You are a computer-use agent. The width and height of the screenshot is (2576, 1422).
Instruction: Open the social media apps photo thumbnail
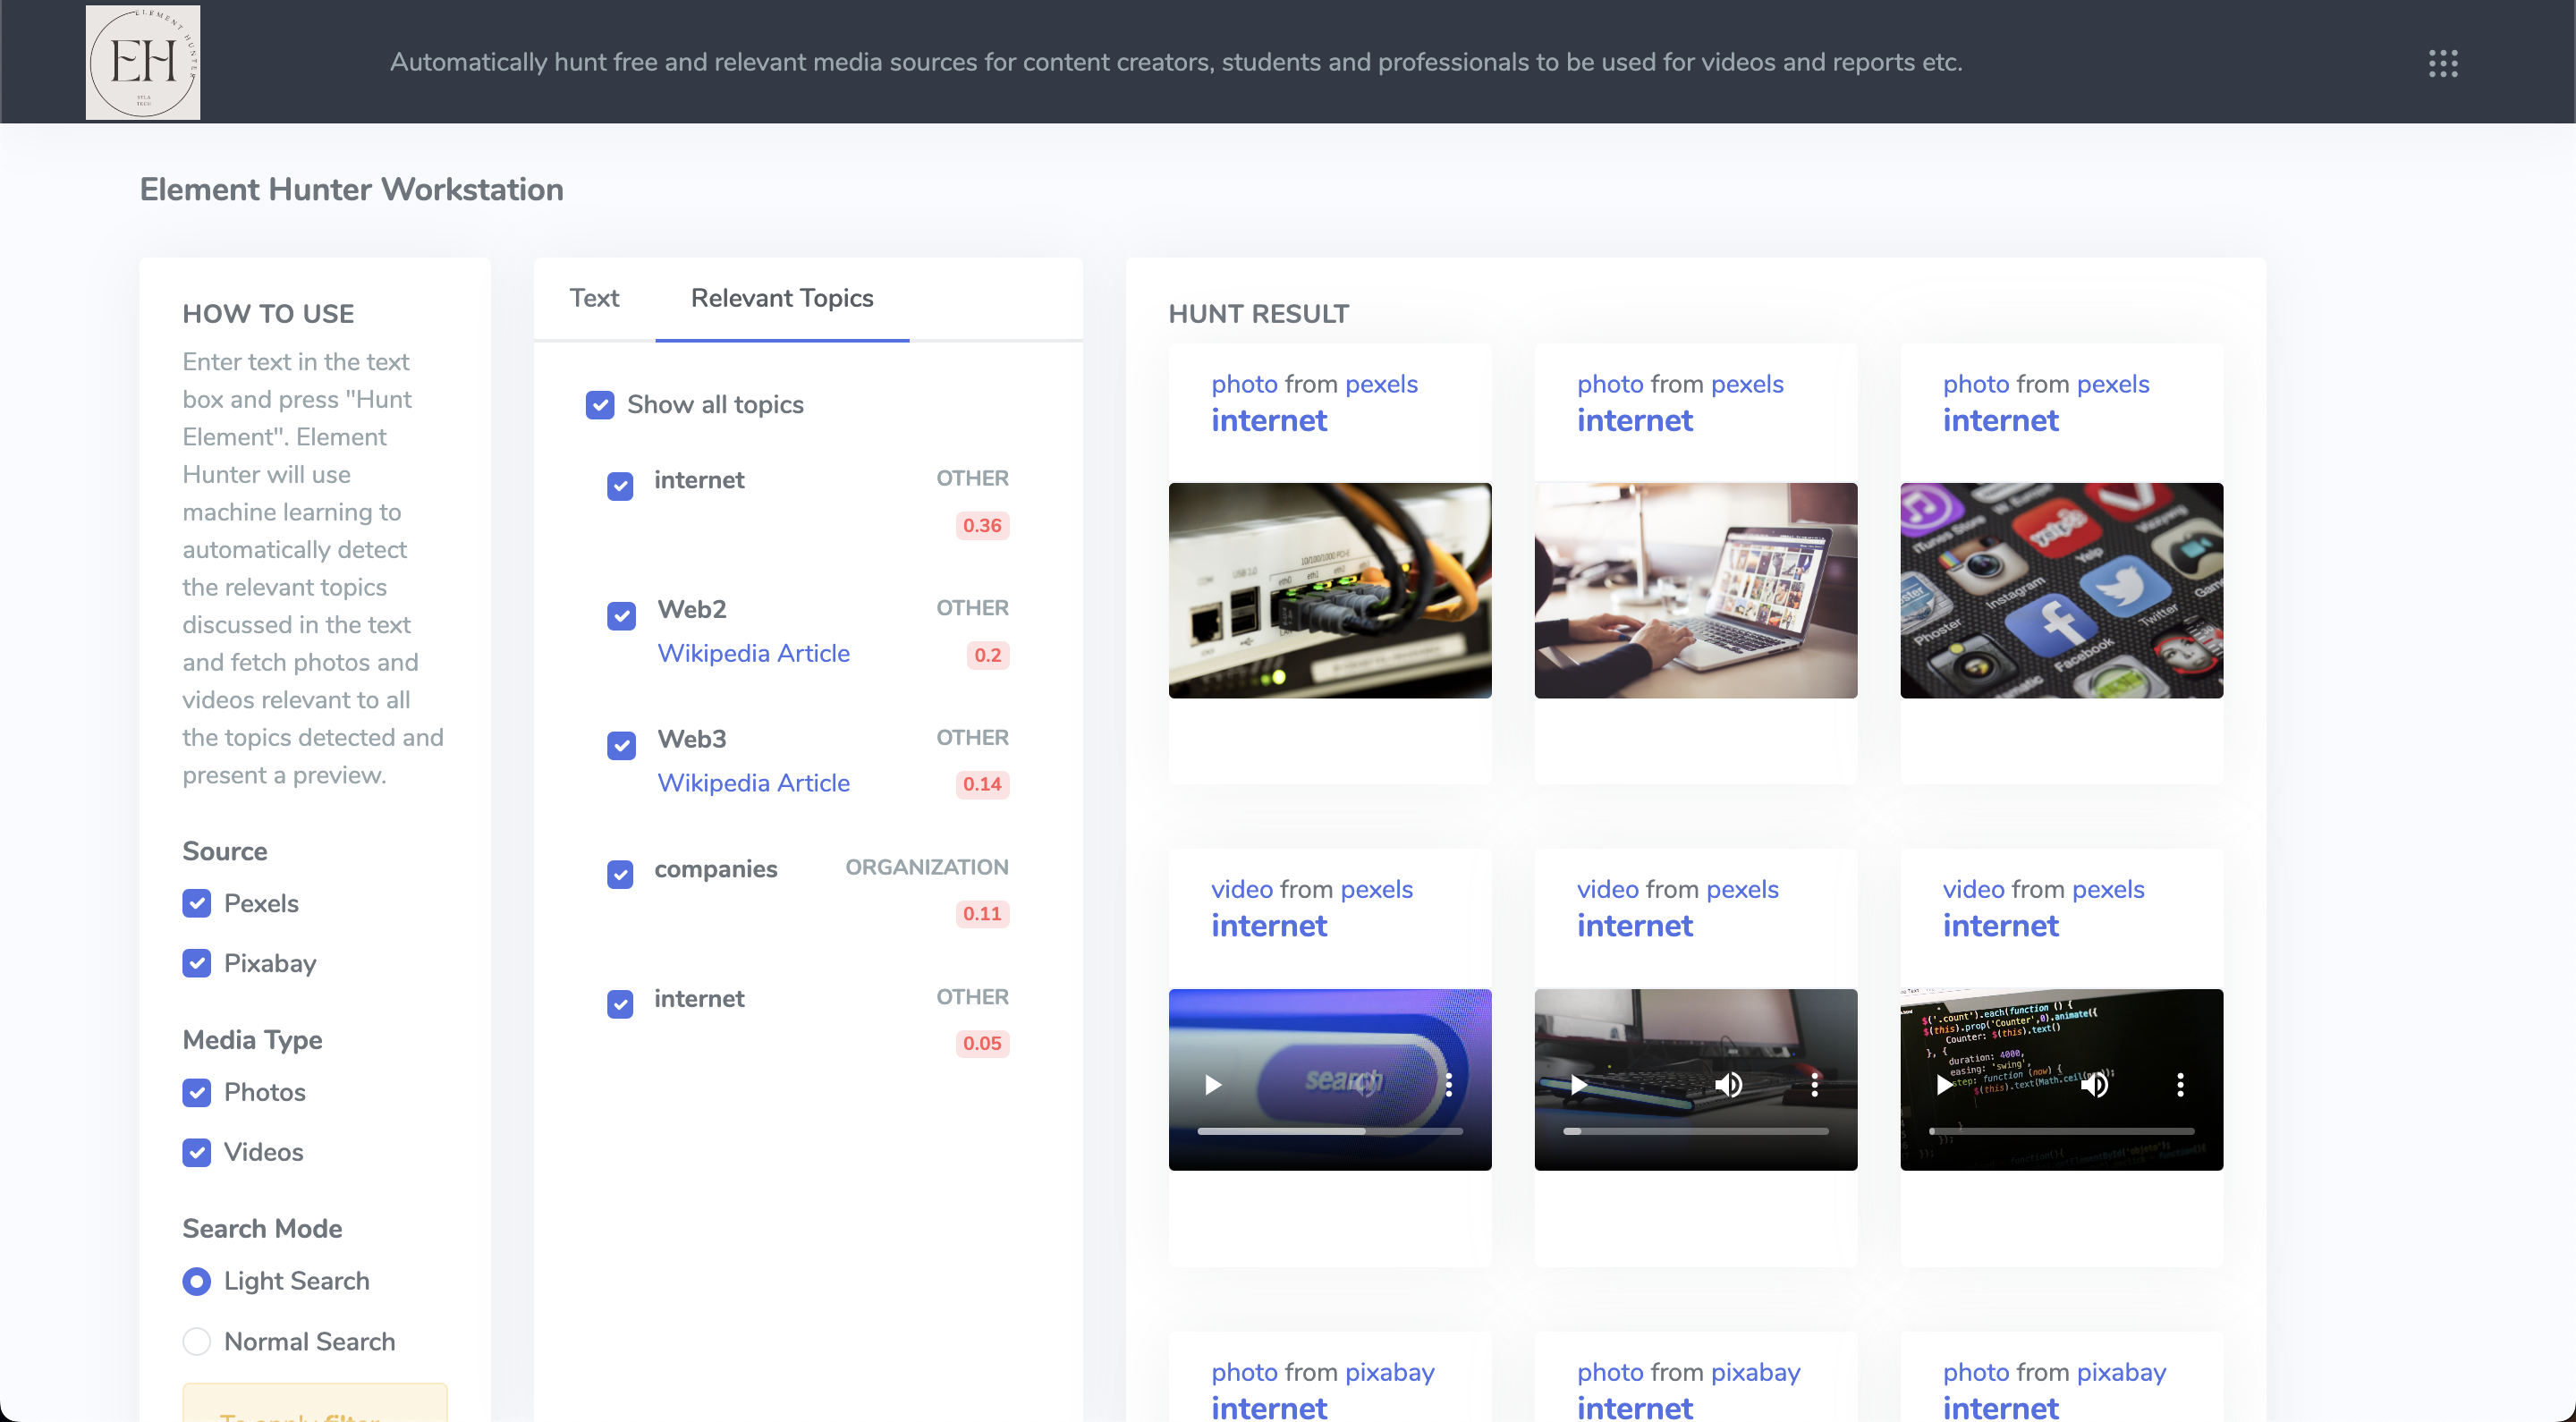point(2062,590)
